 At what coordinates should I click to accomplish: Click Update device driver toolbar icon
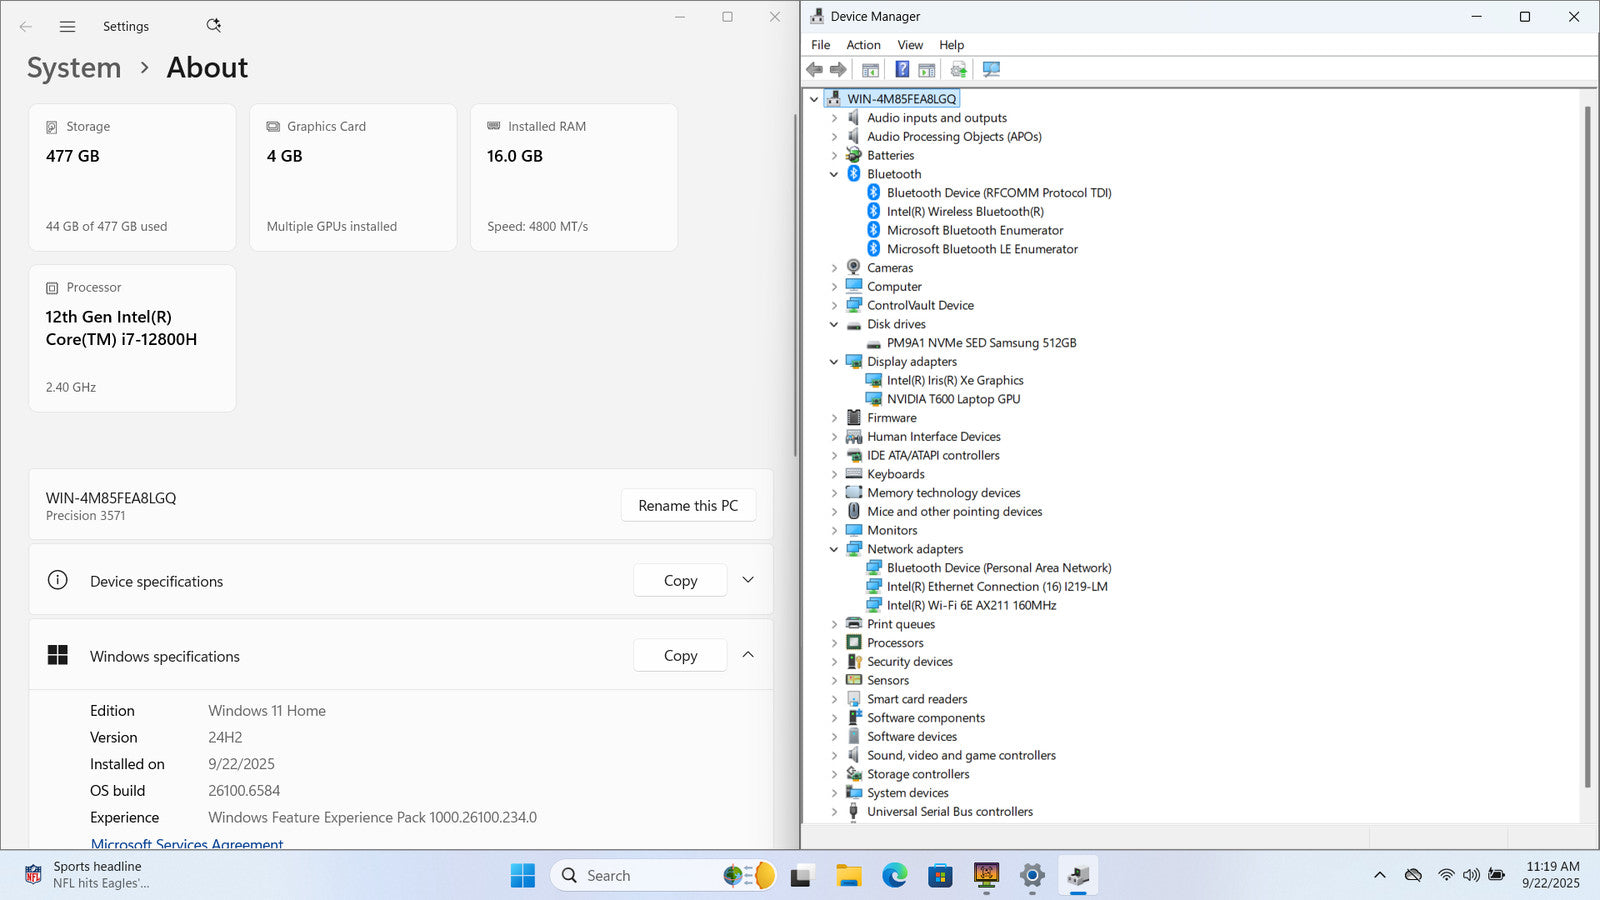[x=958, y=70]
